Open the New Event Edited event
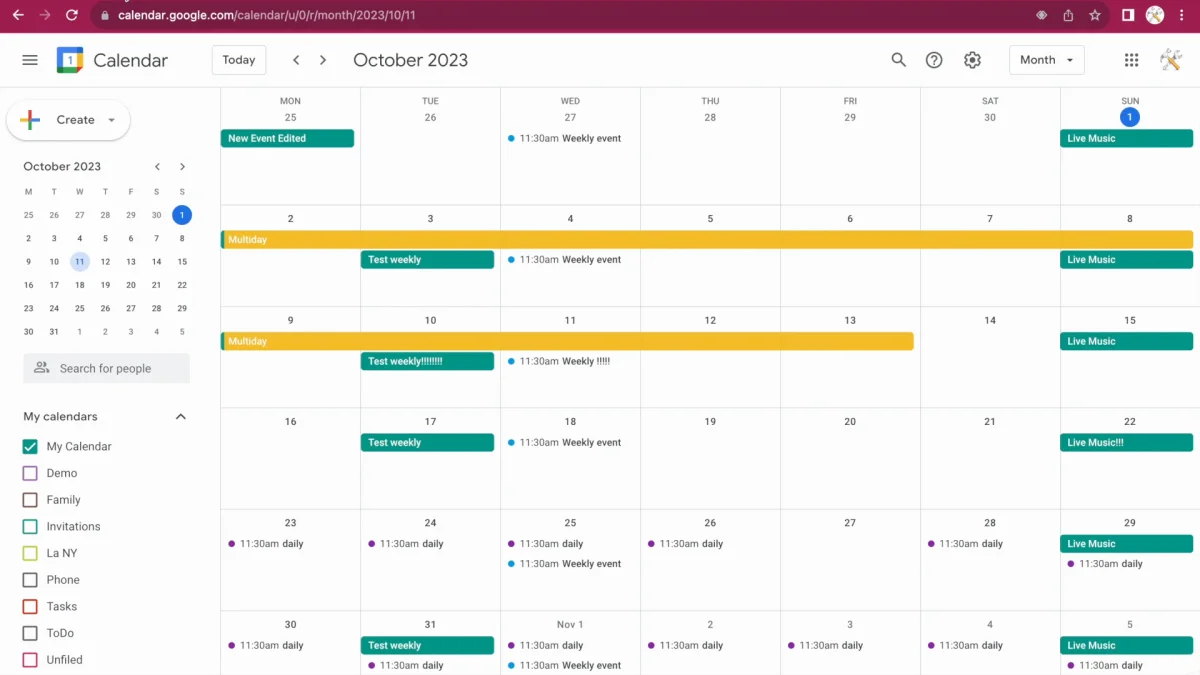Screen dimensions: 1200x675 287,138
